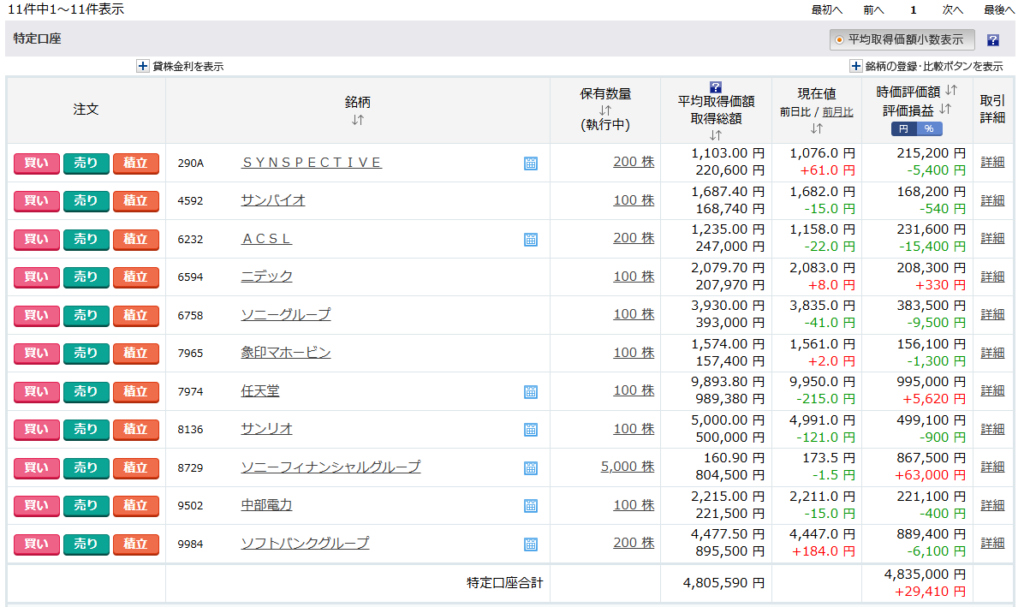Click the 前月比 link in the 現在値 header
The image size is (1024, 607).
pos(838,112)
